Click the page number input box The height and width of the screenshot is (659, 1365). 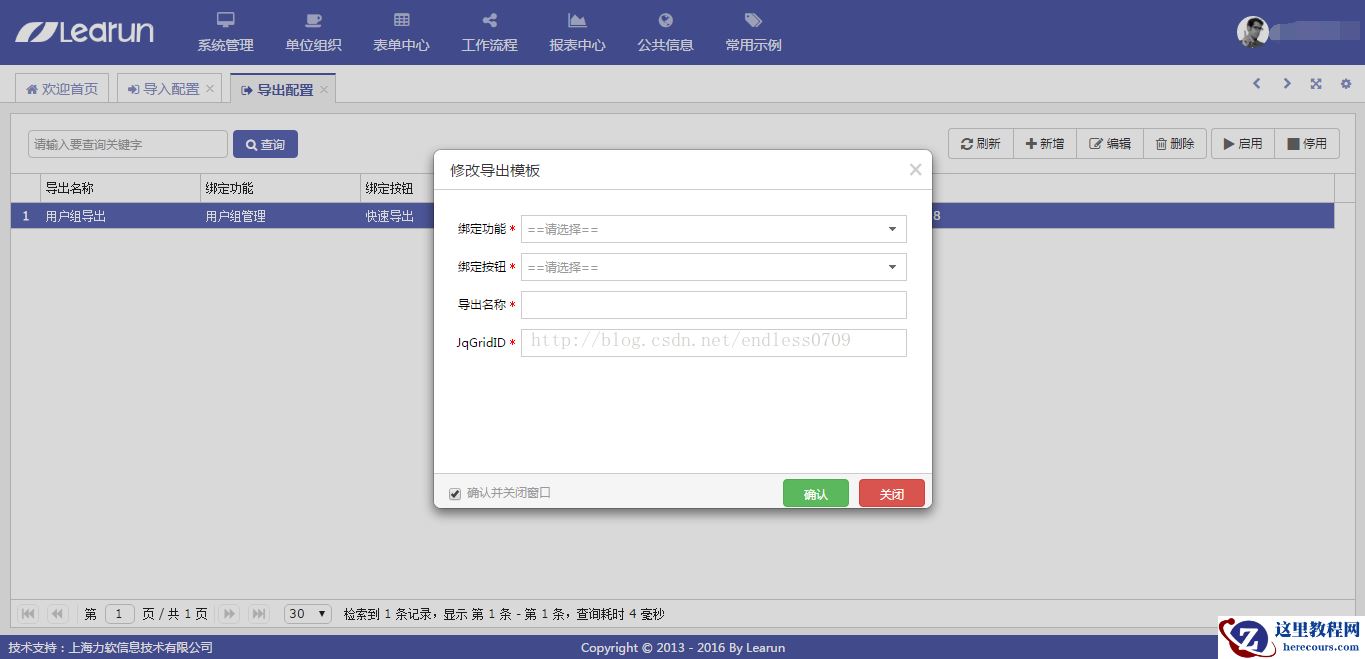click(120, 614)
